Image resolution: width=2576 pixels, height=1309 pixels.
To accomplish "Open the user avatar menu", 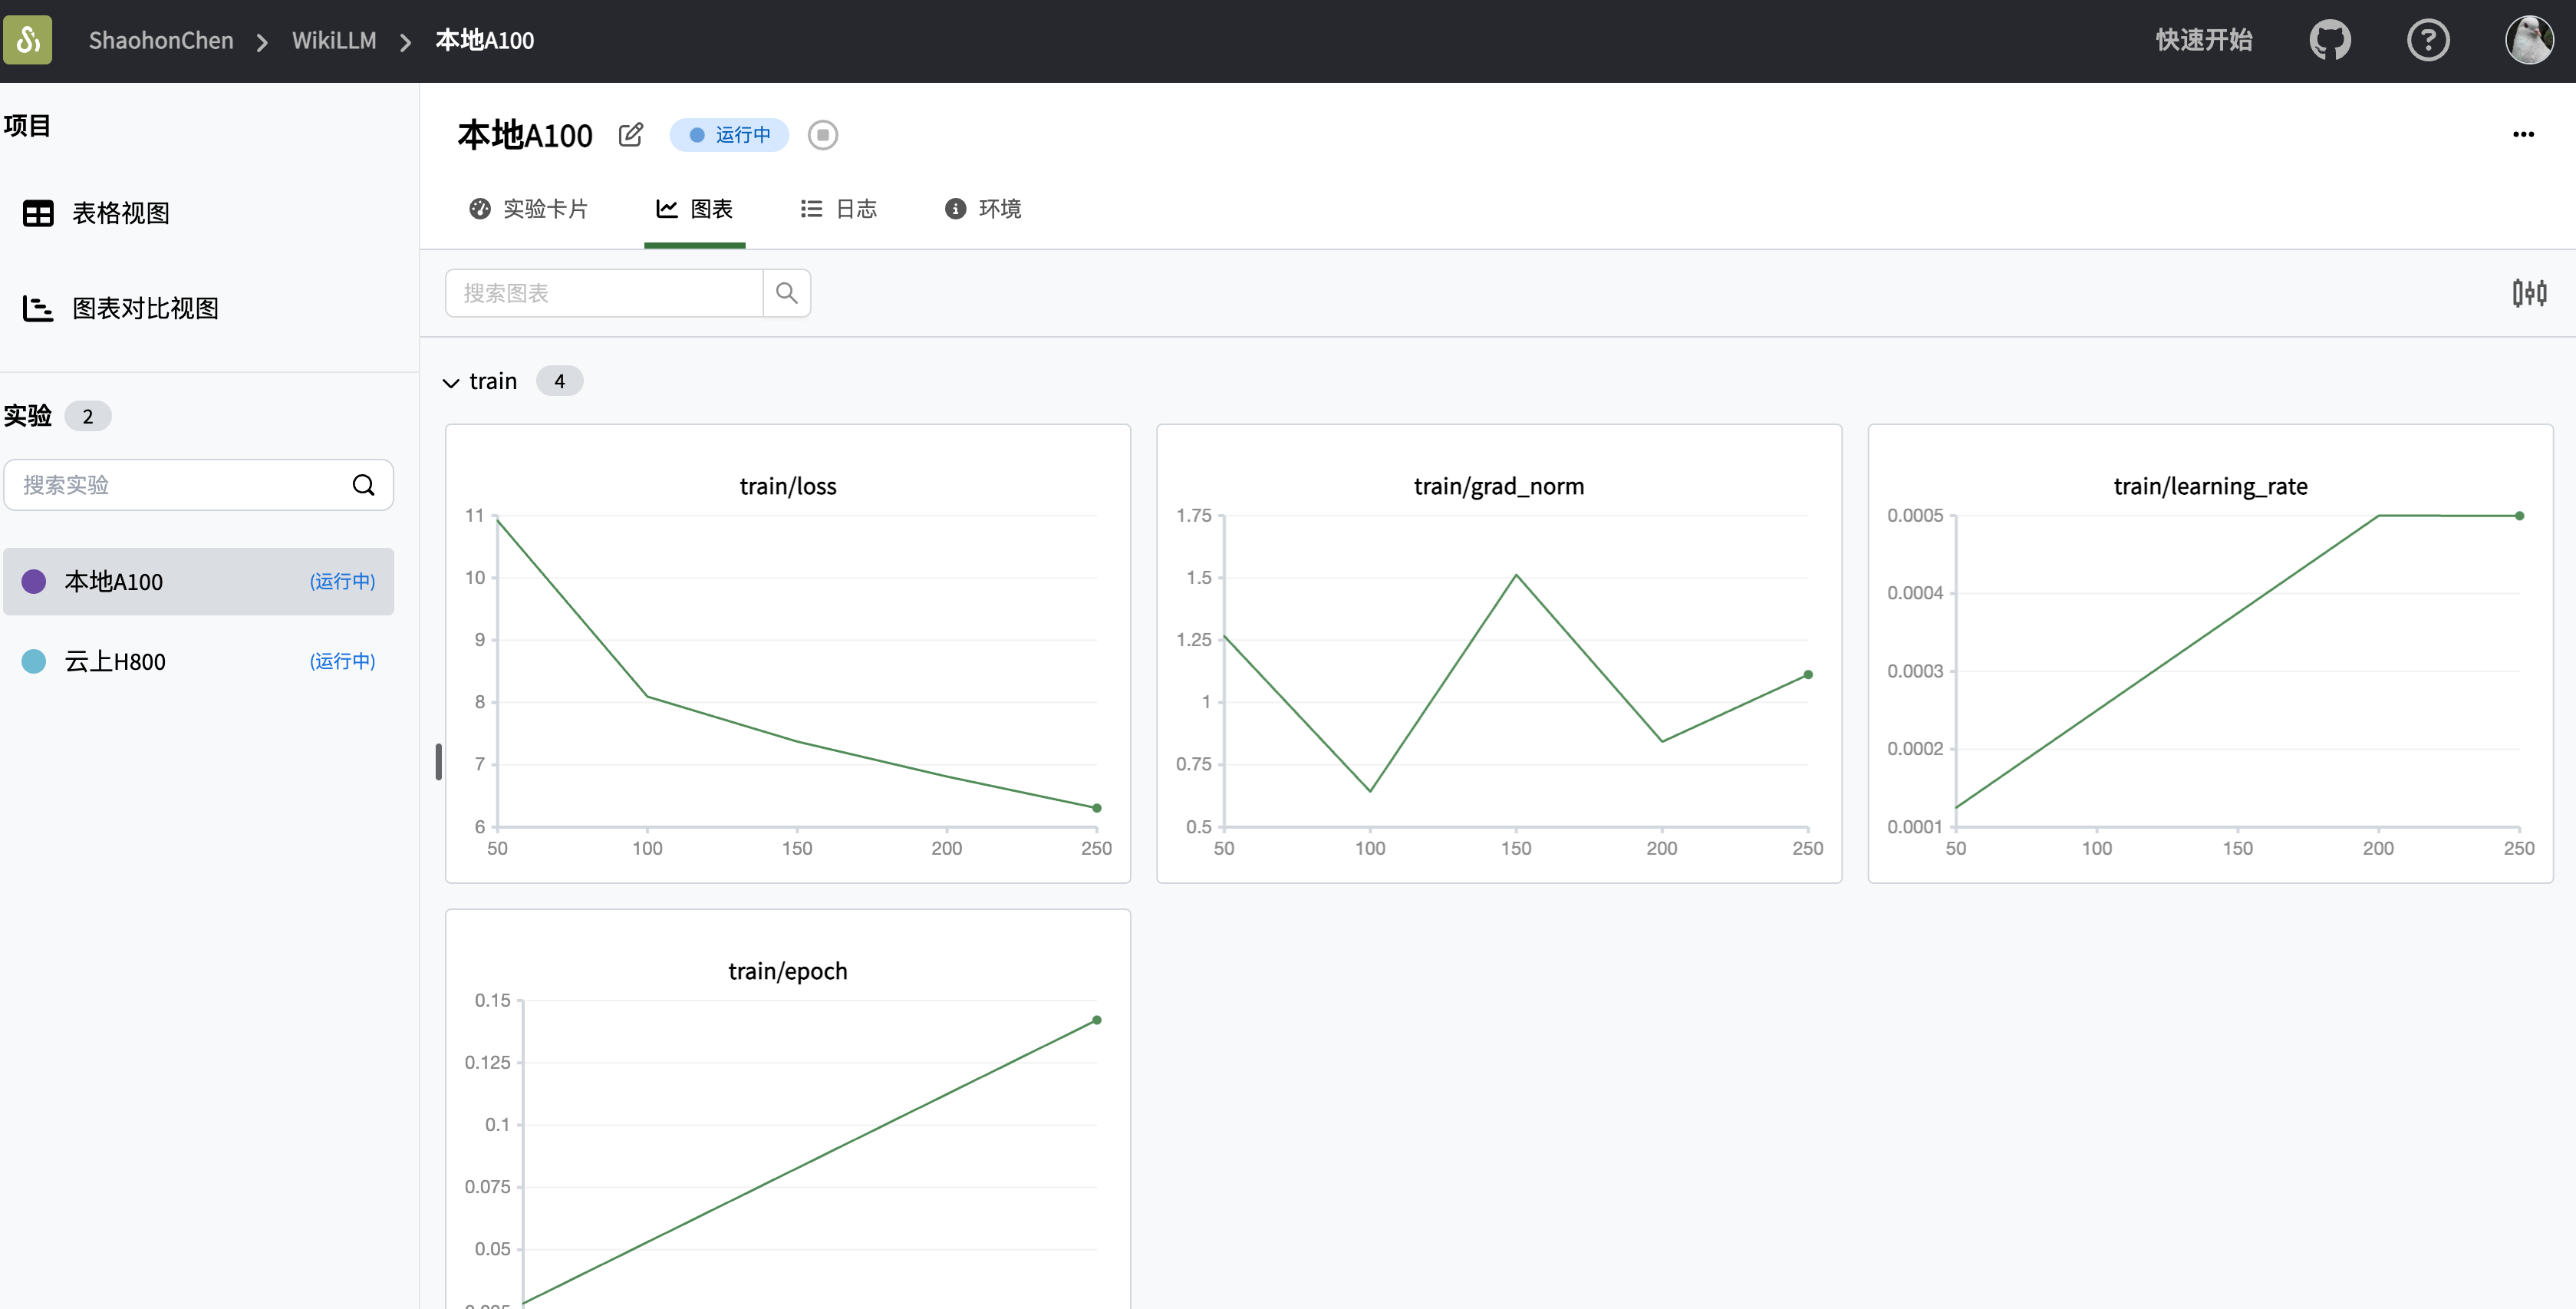I will click(2528, 40).
